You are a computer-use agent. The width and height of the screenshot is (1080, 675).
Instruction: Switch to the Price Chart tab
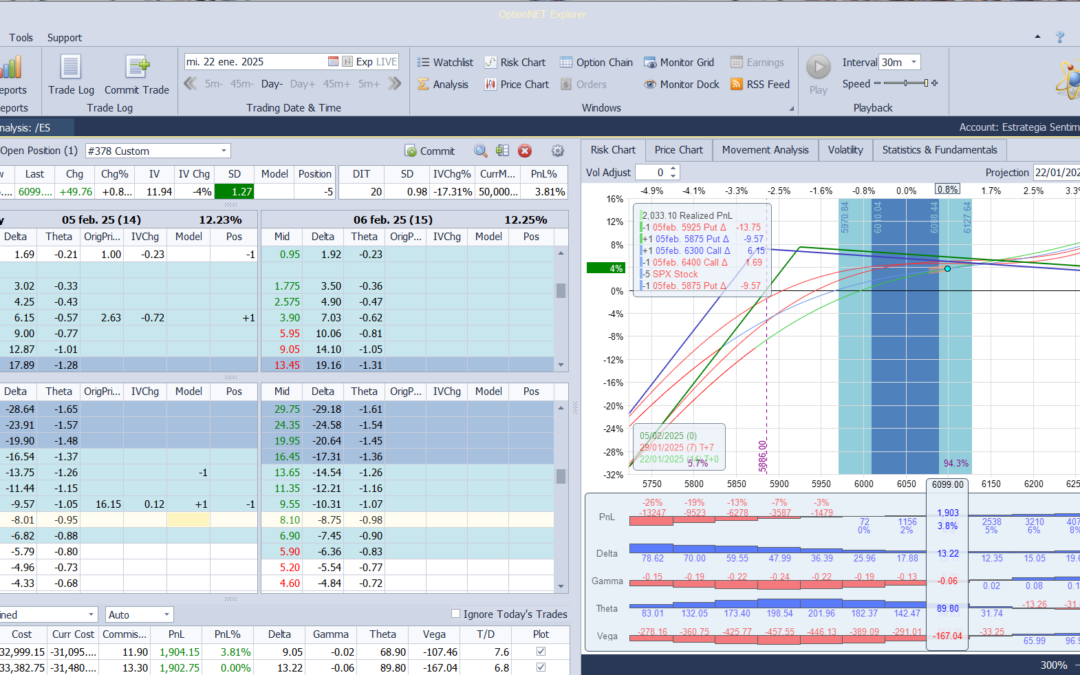coord(678,149)
